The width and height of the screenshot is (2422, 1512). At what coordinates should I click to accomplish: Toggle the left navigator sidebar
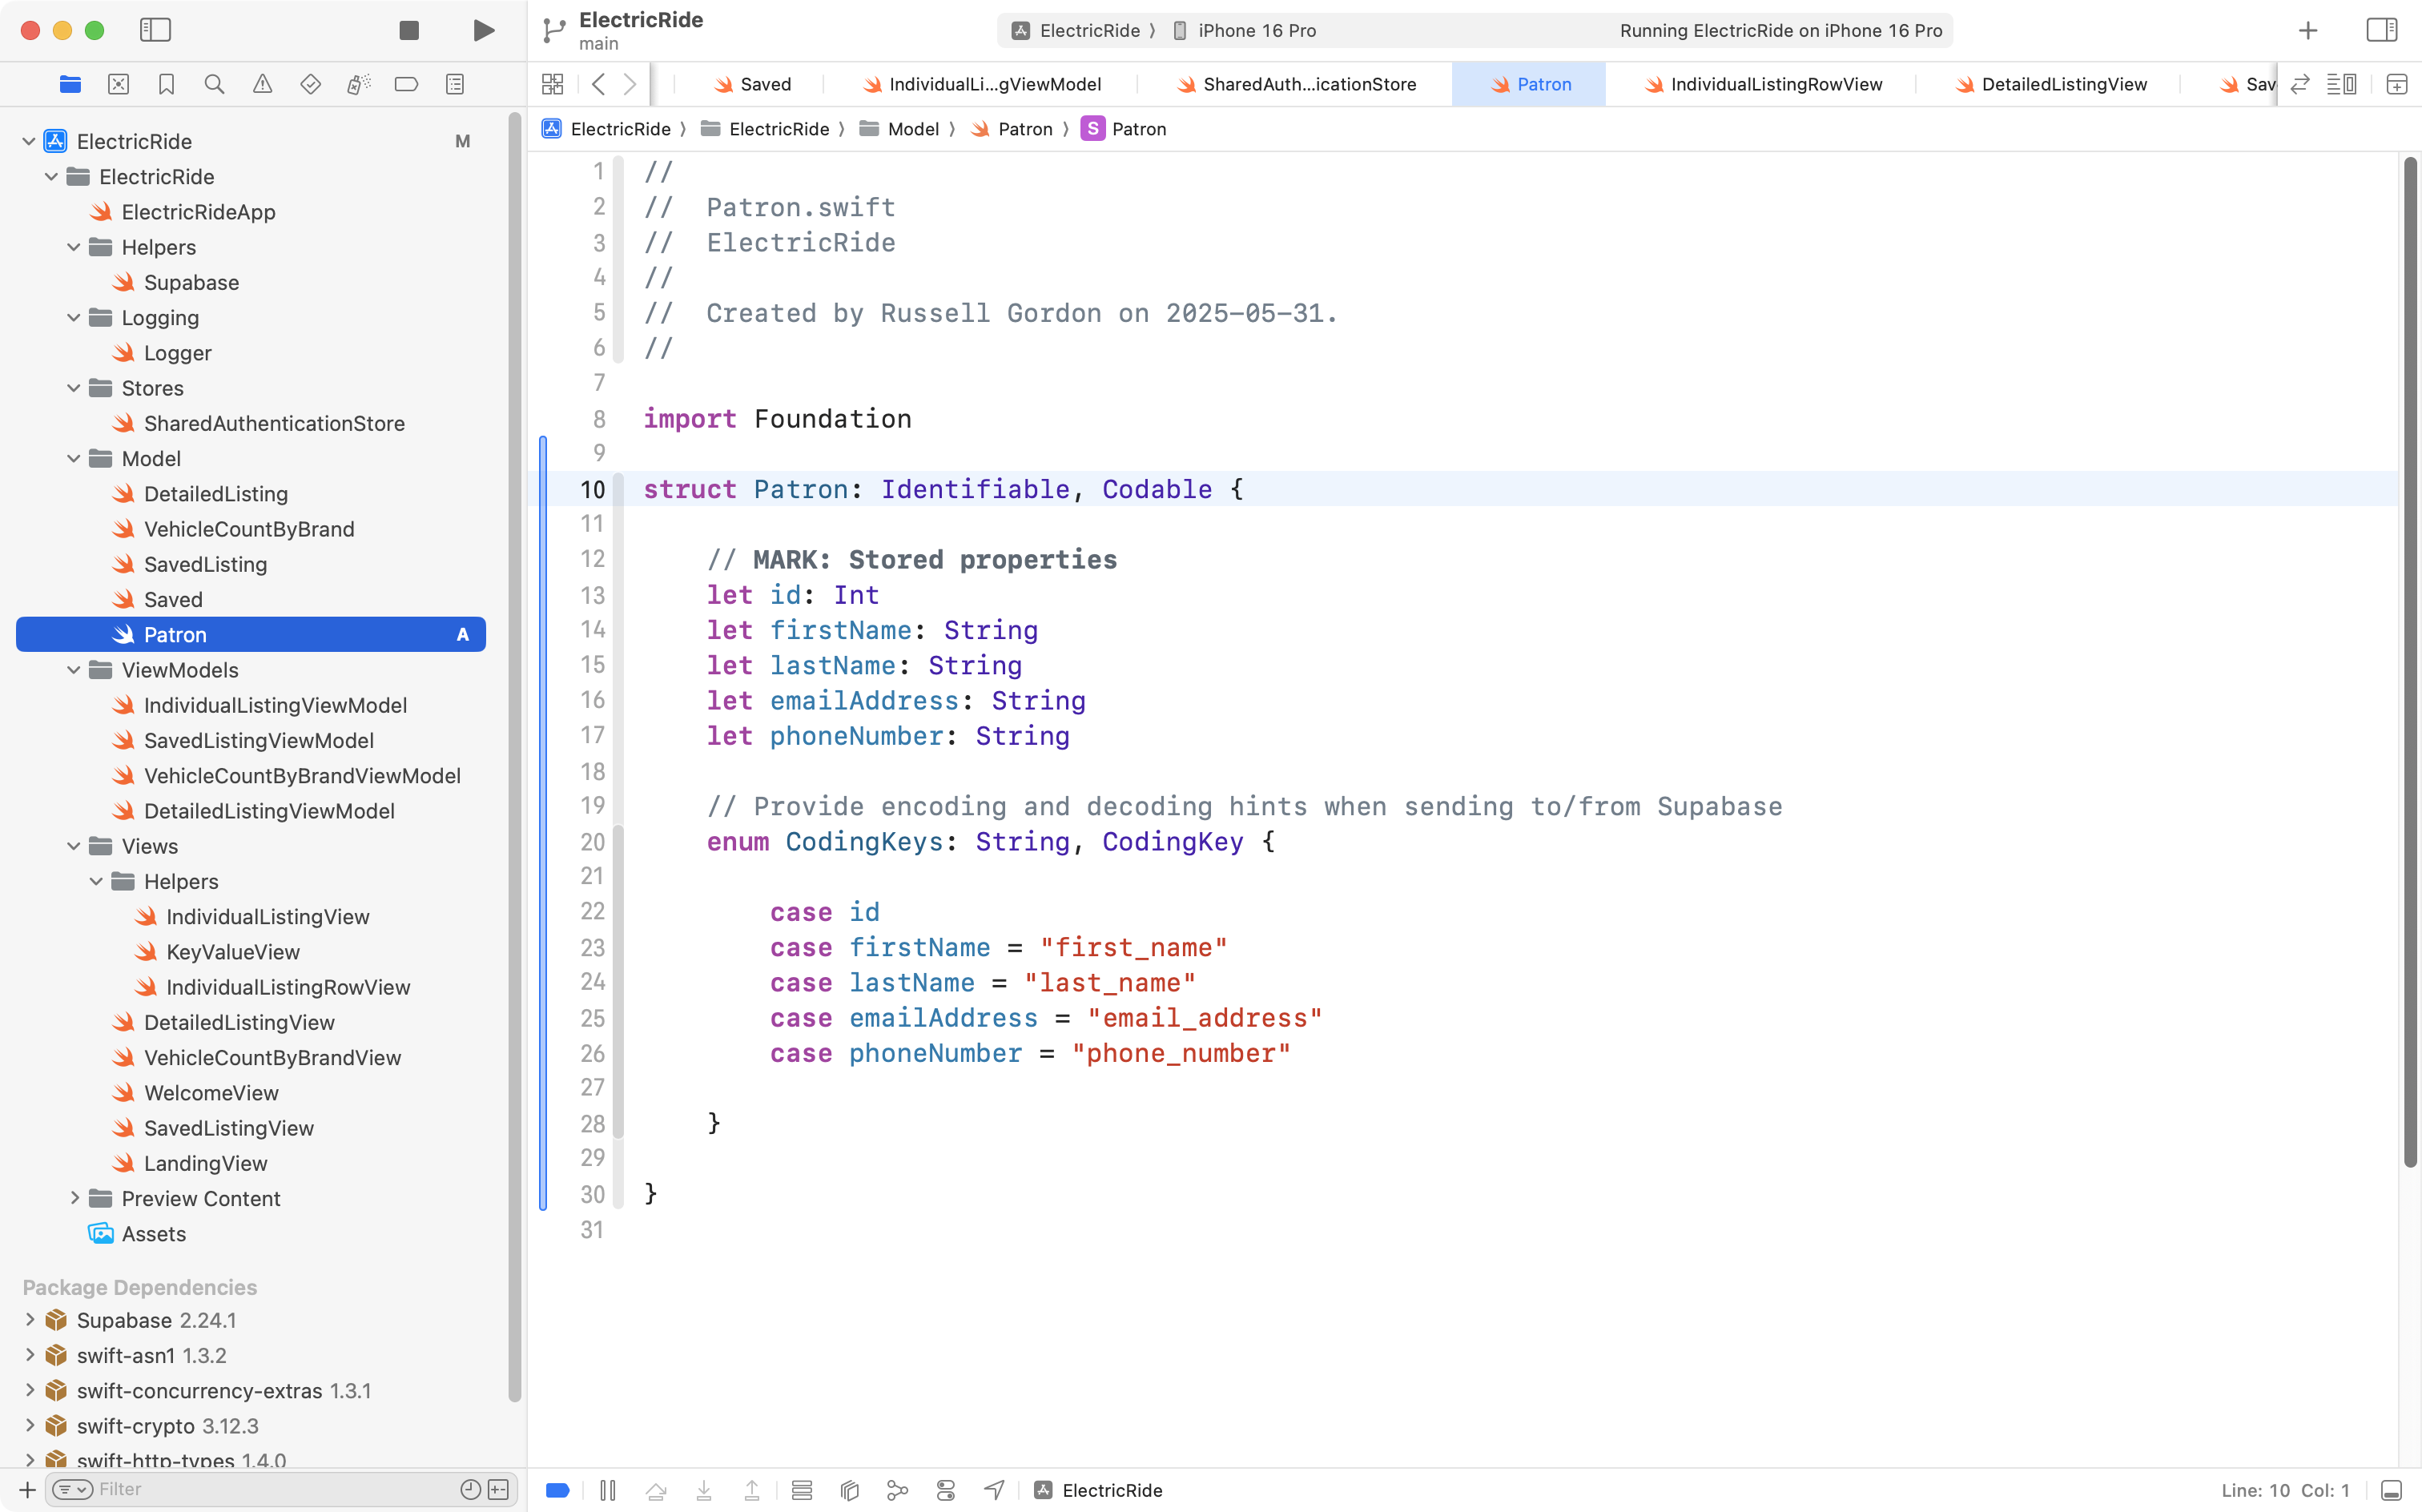(155, 30)
